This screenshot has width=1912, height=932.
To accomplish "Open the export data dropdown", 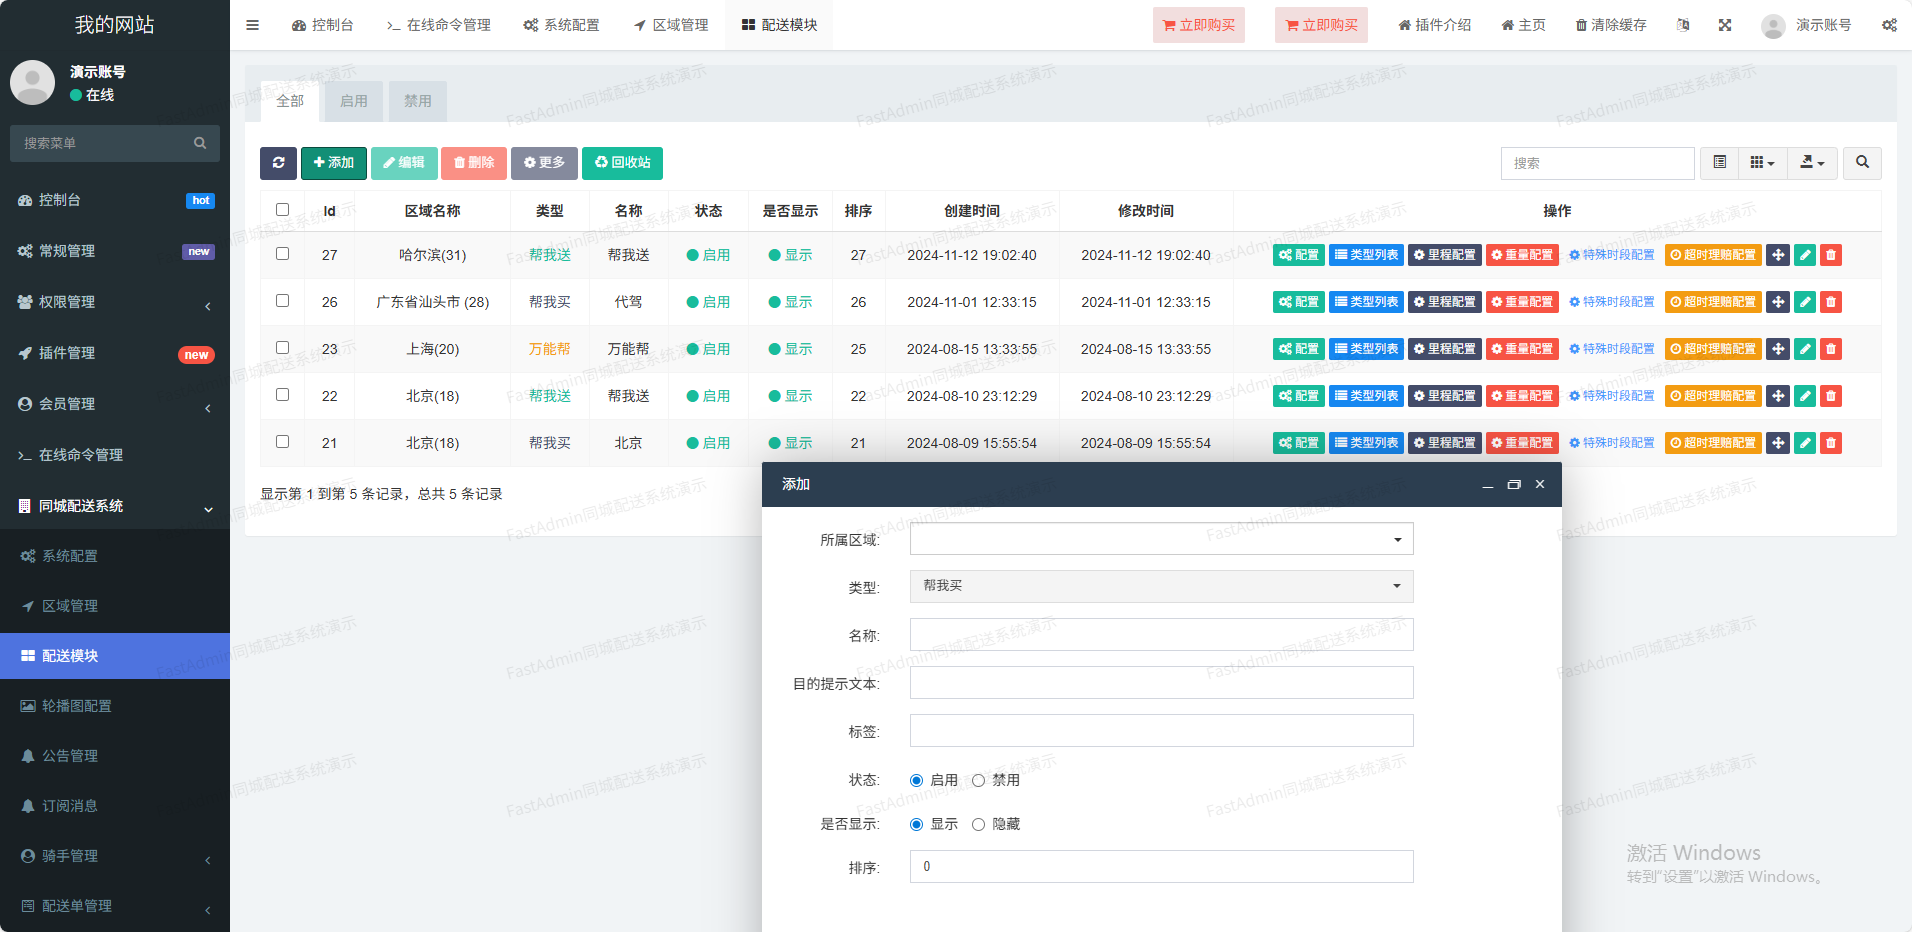I will (1812, 163).
